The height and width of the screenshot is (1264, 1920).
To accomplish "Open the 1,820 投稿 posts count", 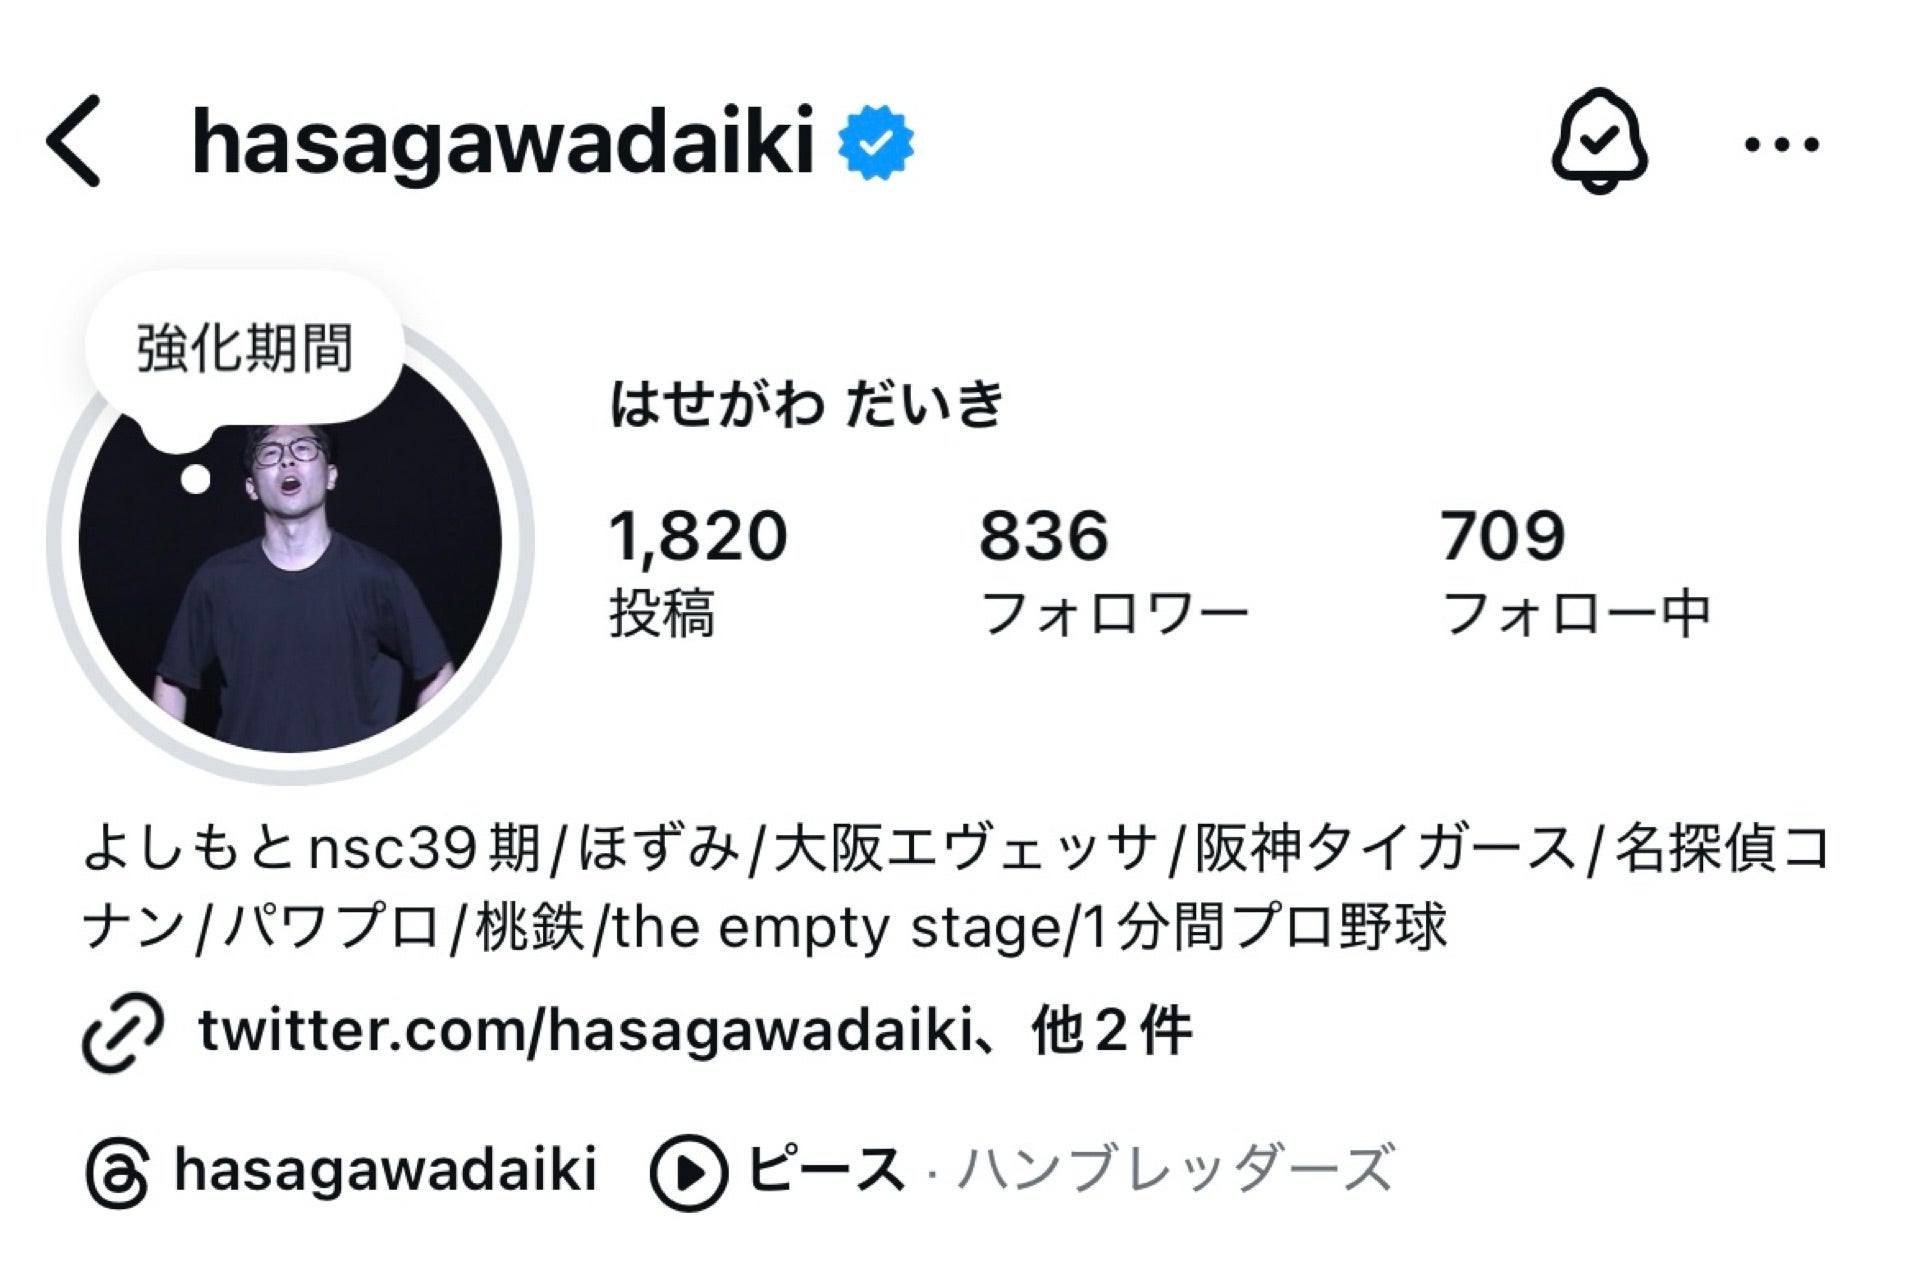I will (x=698, y=572).
